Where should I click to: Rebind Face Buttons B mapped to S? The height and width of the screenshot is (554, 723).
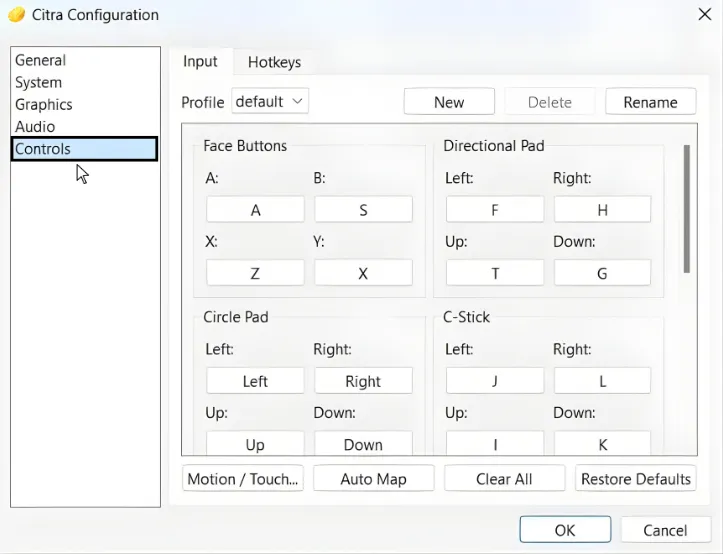[x=363, y=210]
